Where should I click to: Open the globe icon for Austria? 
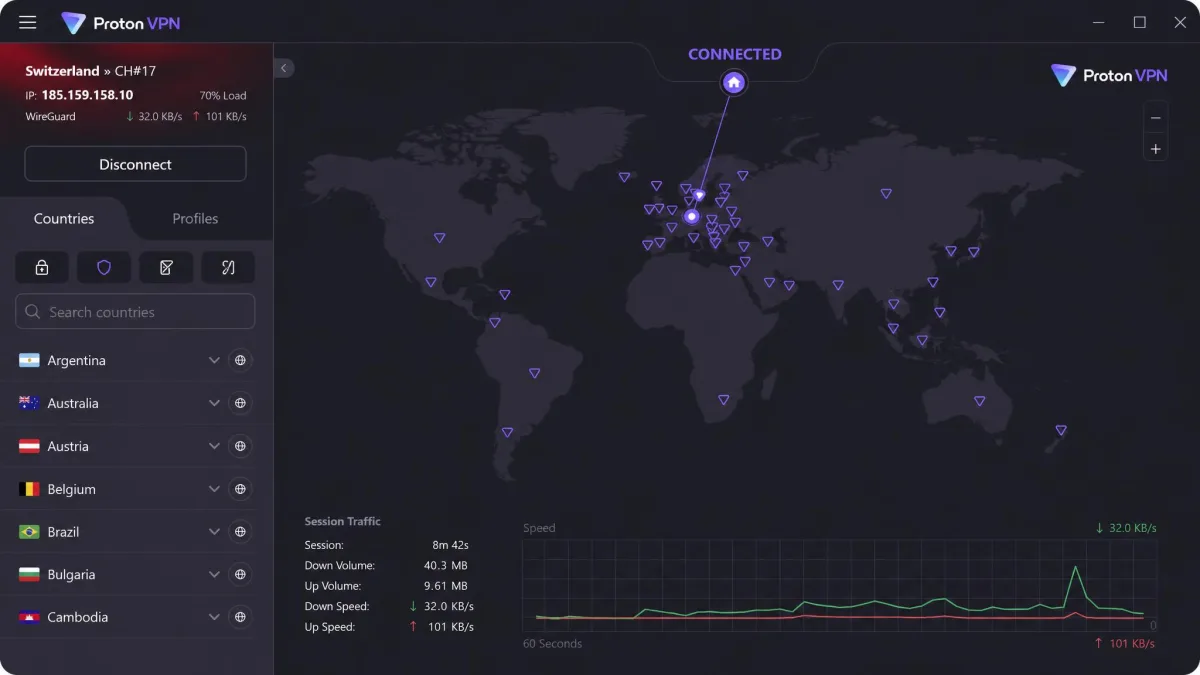point(240,446)
